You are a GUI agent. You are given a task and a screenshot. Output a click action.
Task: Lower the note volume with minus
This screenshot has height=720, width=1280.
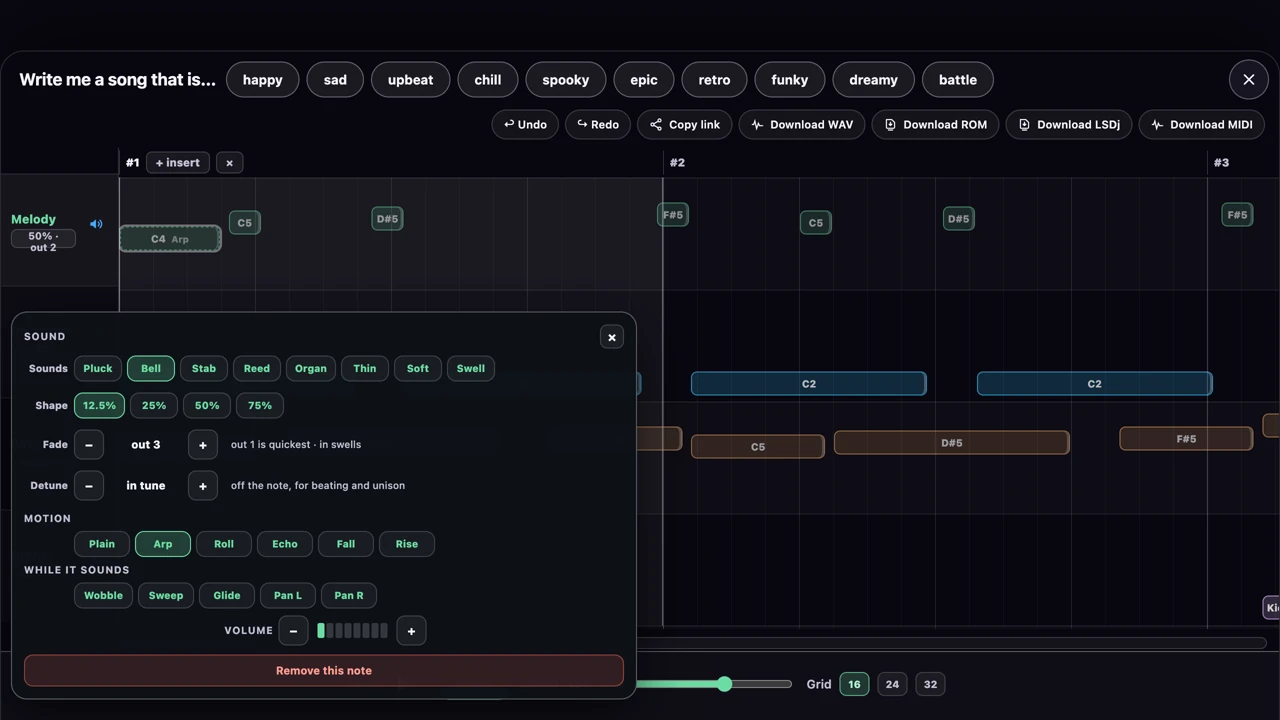tap(293, 631)
